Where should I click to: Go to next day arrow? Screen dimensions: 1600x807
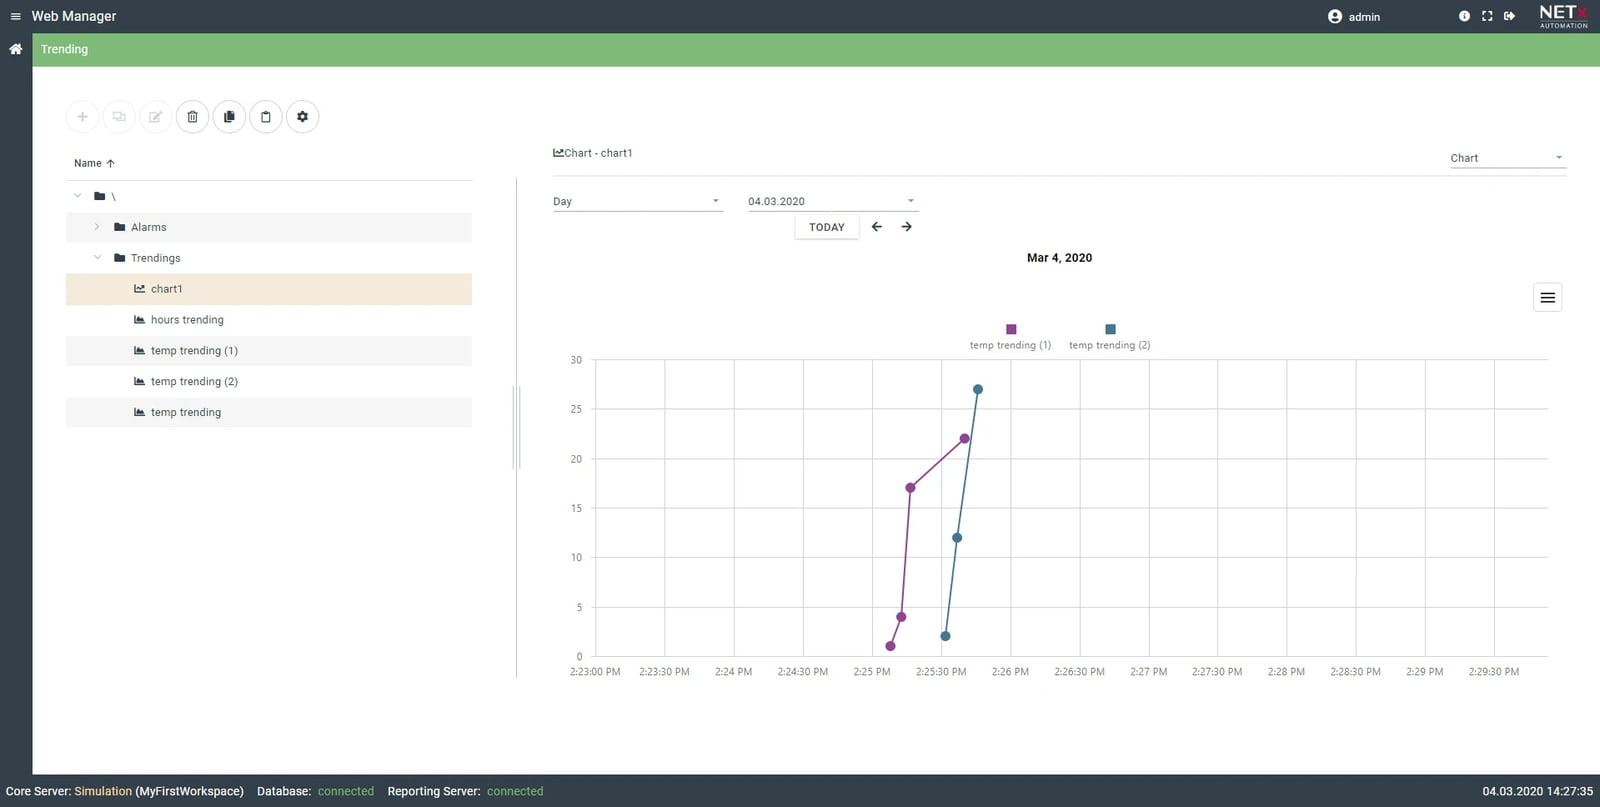[907, 227]
